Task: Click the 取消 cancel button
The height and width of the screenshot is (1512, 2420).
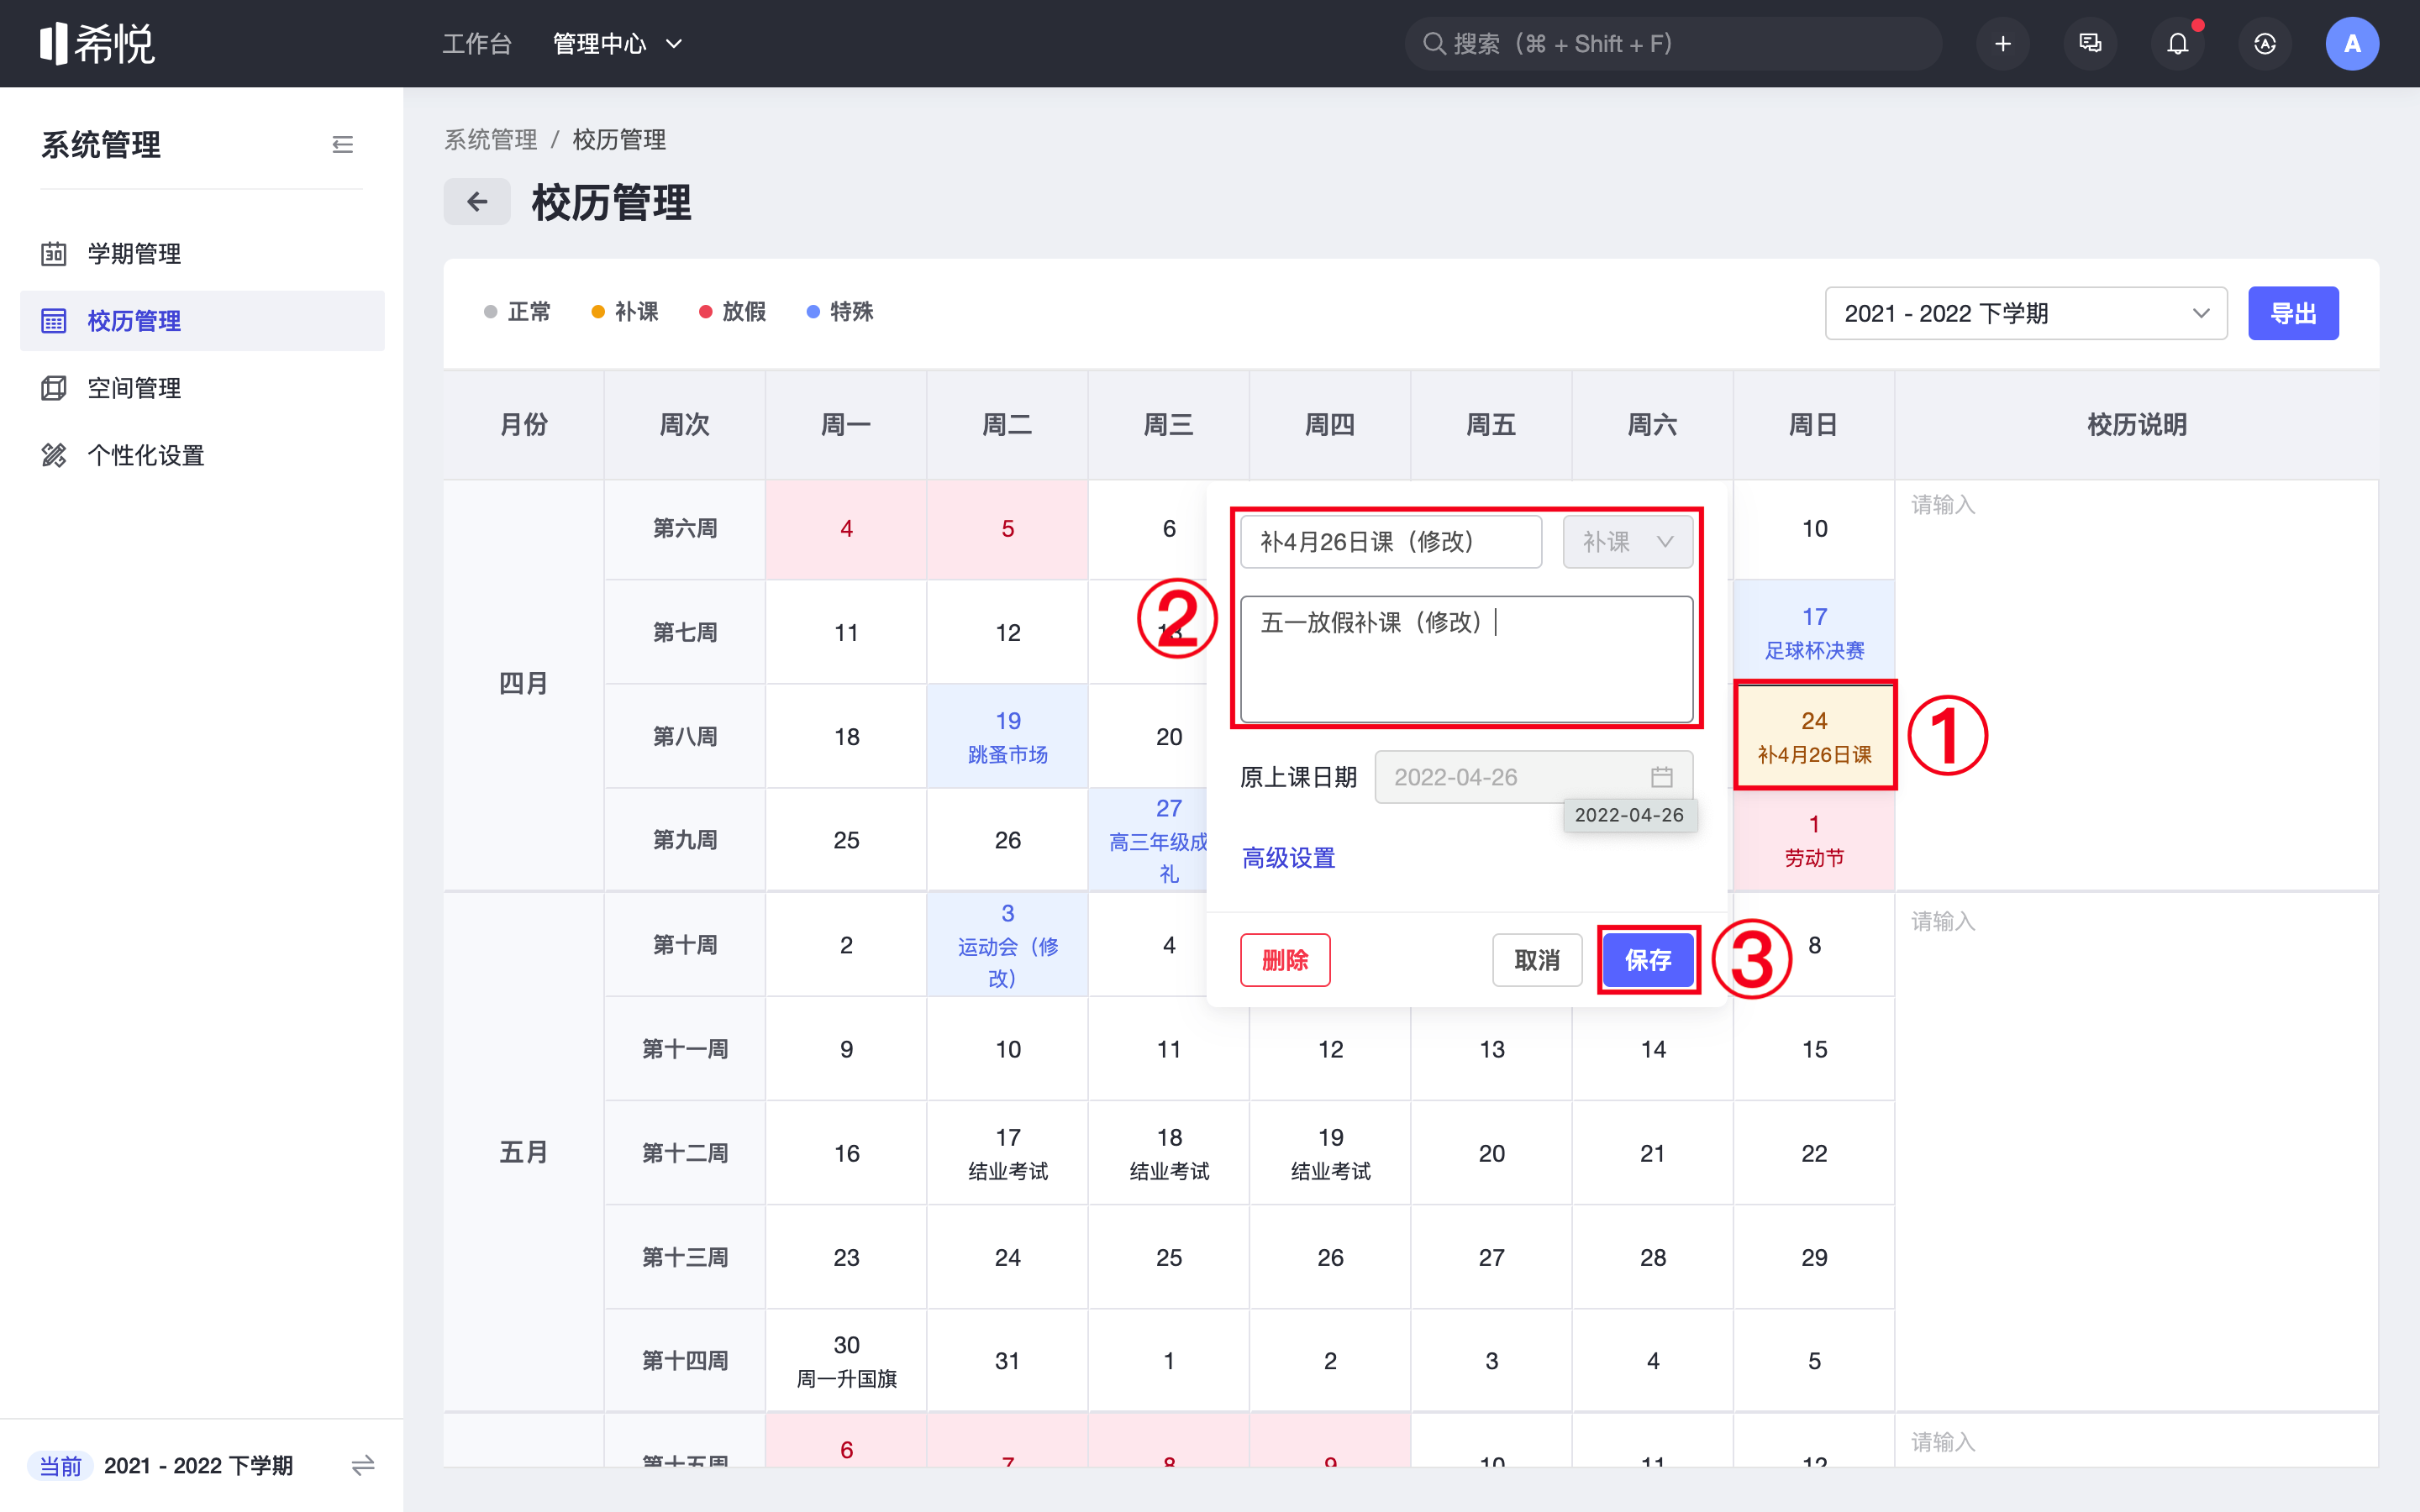Action: click(1537, 960)
